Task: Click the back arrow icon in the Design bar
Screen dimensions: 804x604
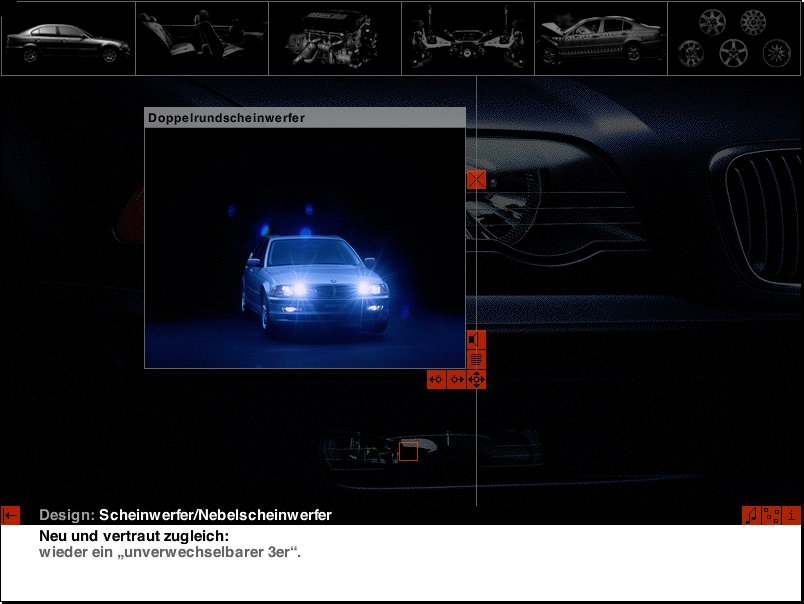Action: point(11,515)
